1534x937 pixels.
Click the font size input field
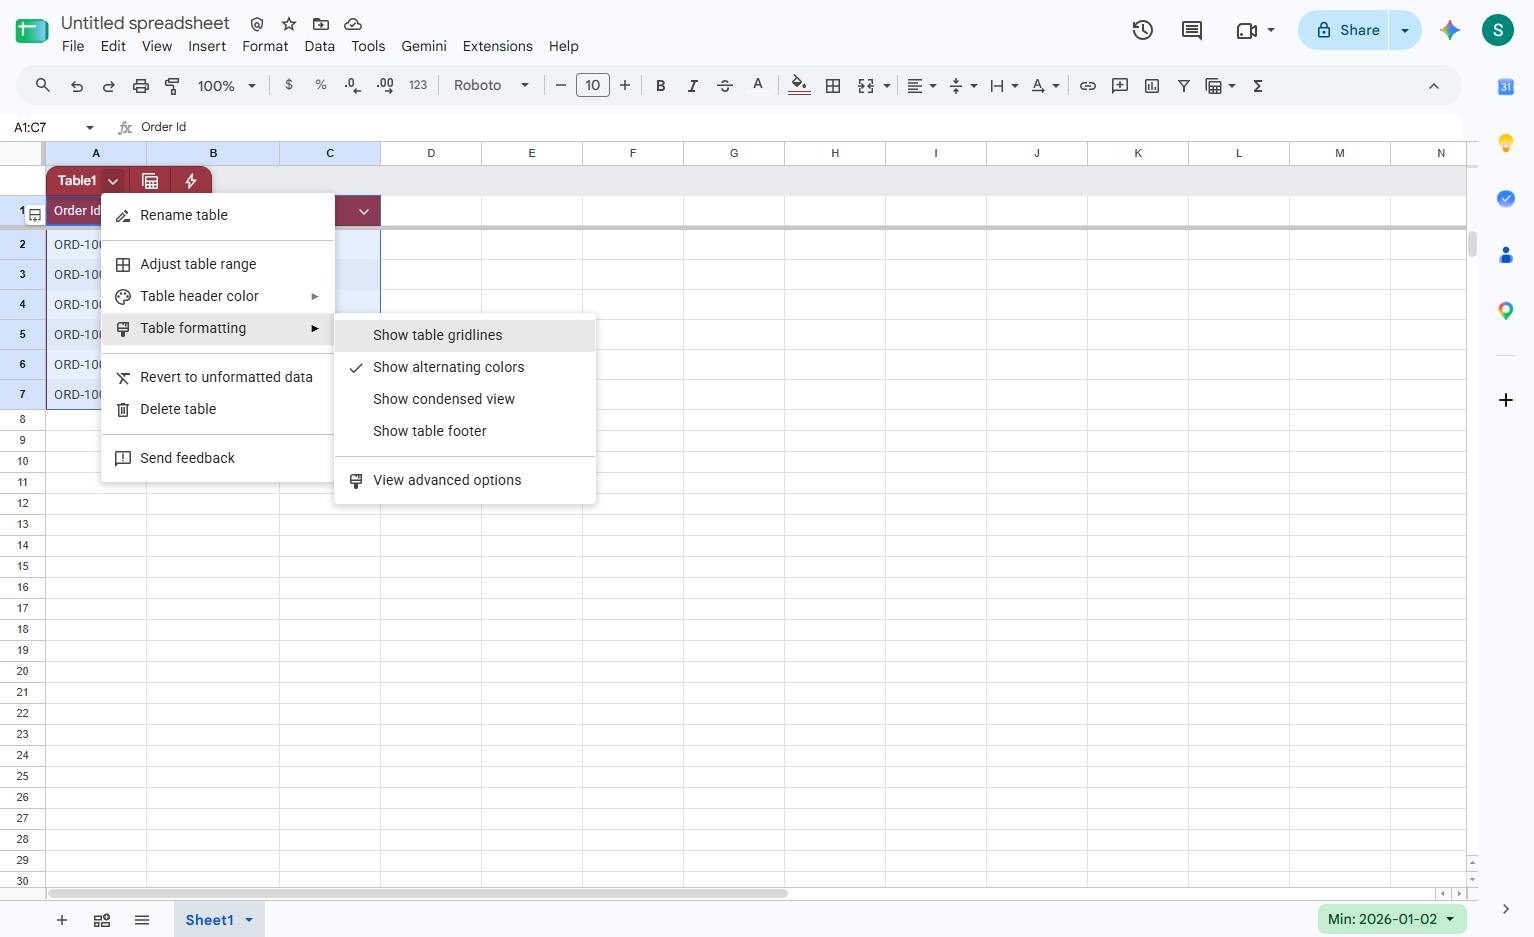click(x=593, y=86)
